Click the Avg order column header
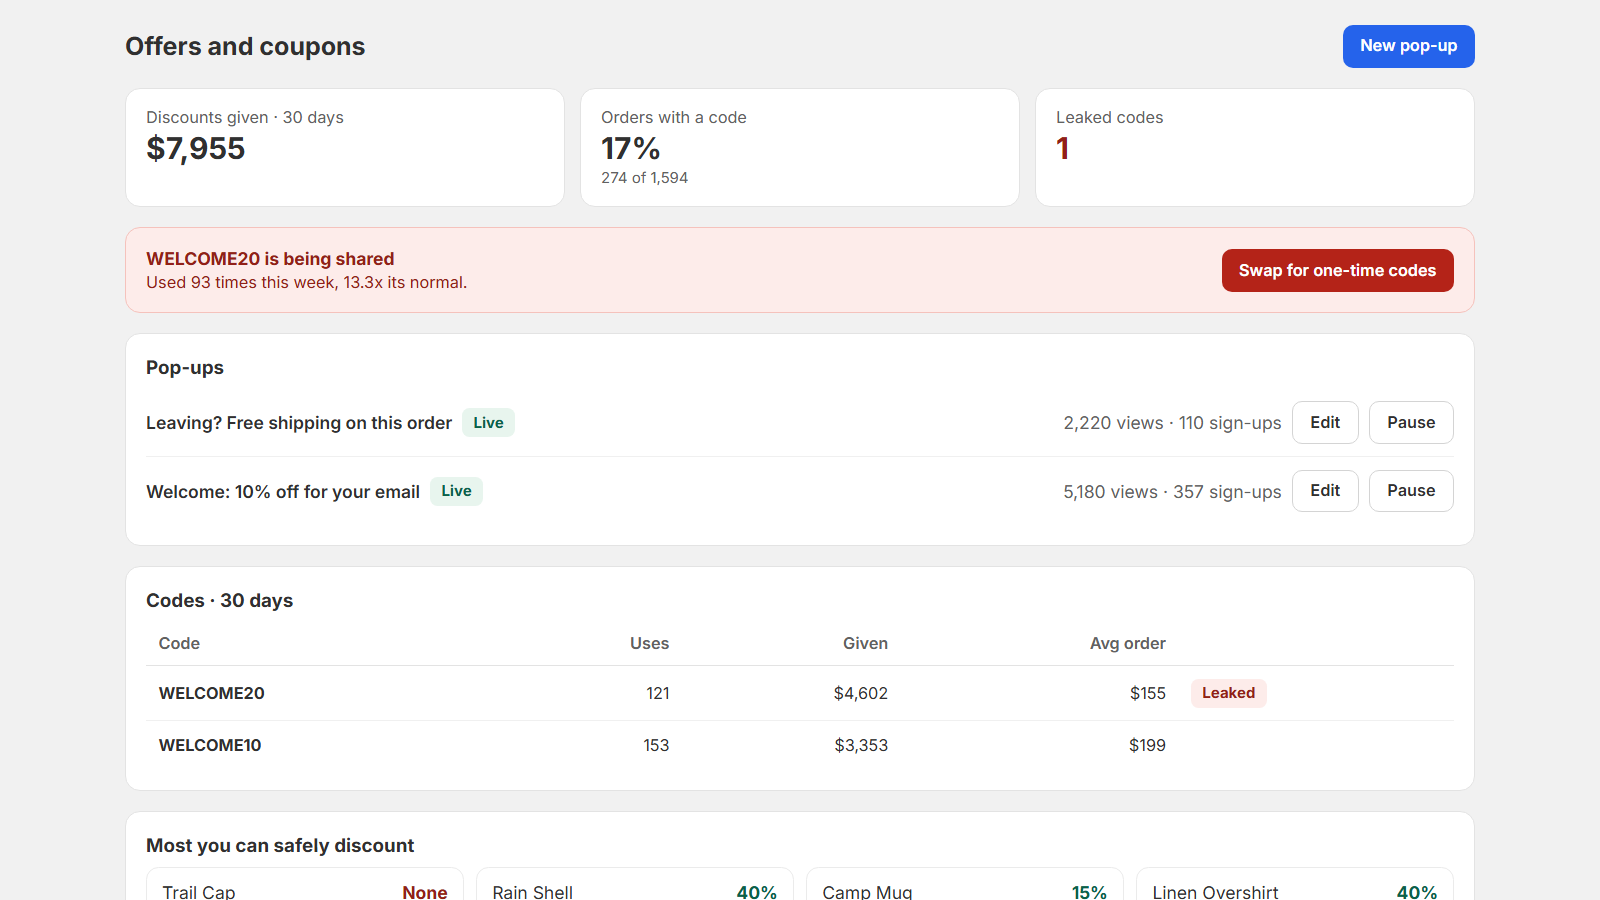The image size is (1600, 900). (1127, 643)
